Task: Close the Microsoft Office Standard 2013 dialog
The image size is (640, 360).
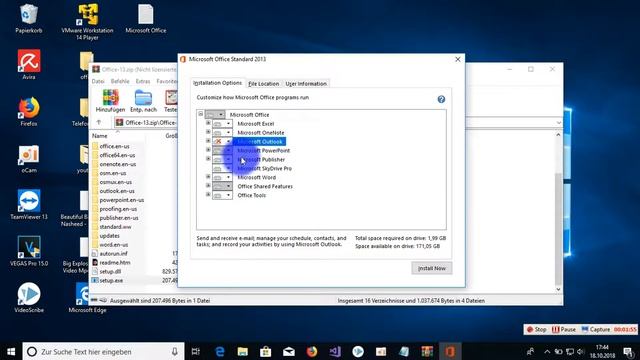Action: click(458, 59)
